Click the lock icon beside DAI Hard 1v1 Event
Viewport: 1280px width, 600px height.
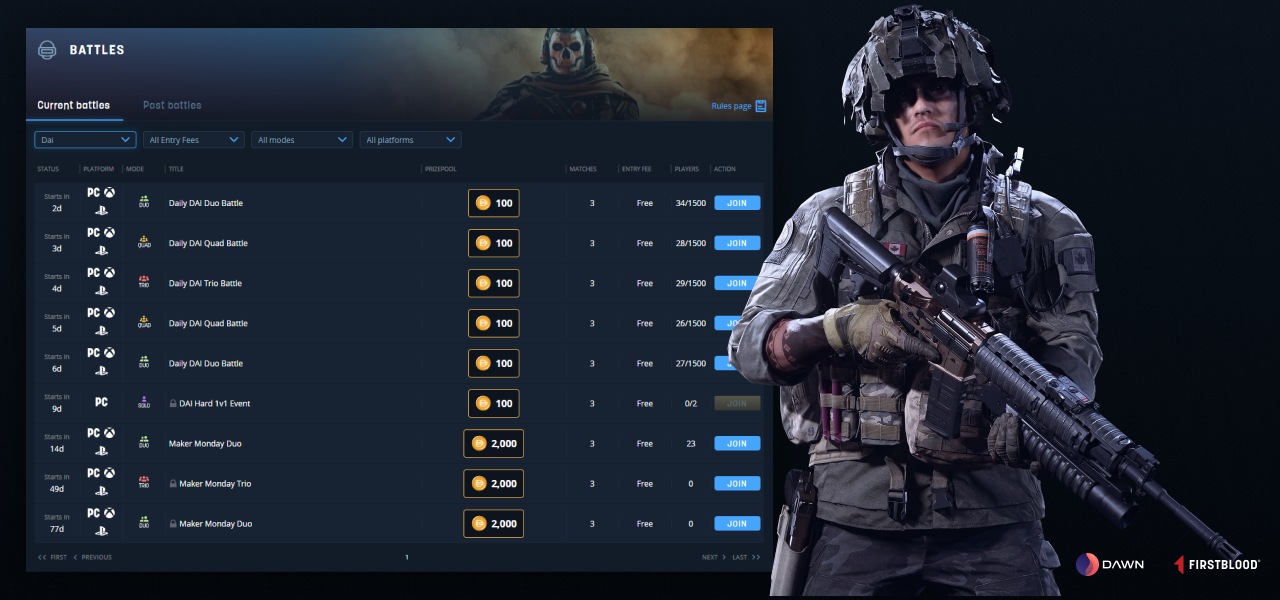[x=173, y=403]
